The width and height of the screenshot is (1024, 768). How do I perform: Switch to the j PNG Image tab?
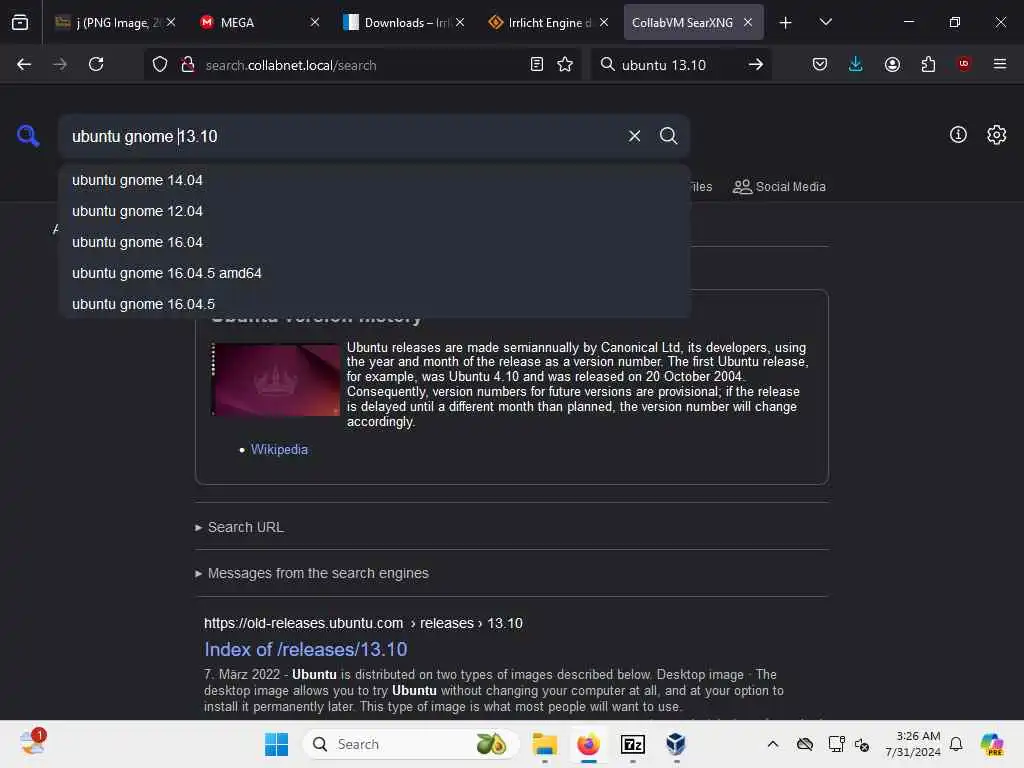(116, 22)
